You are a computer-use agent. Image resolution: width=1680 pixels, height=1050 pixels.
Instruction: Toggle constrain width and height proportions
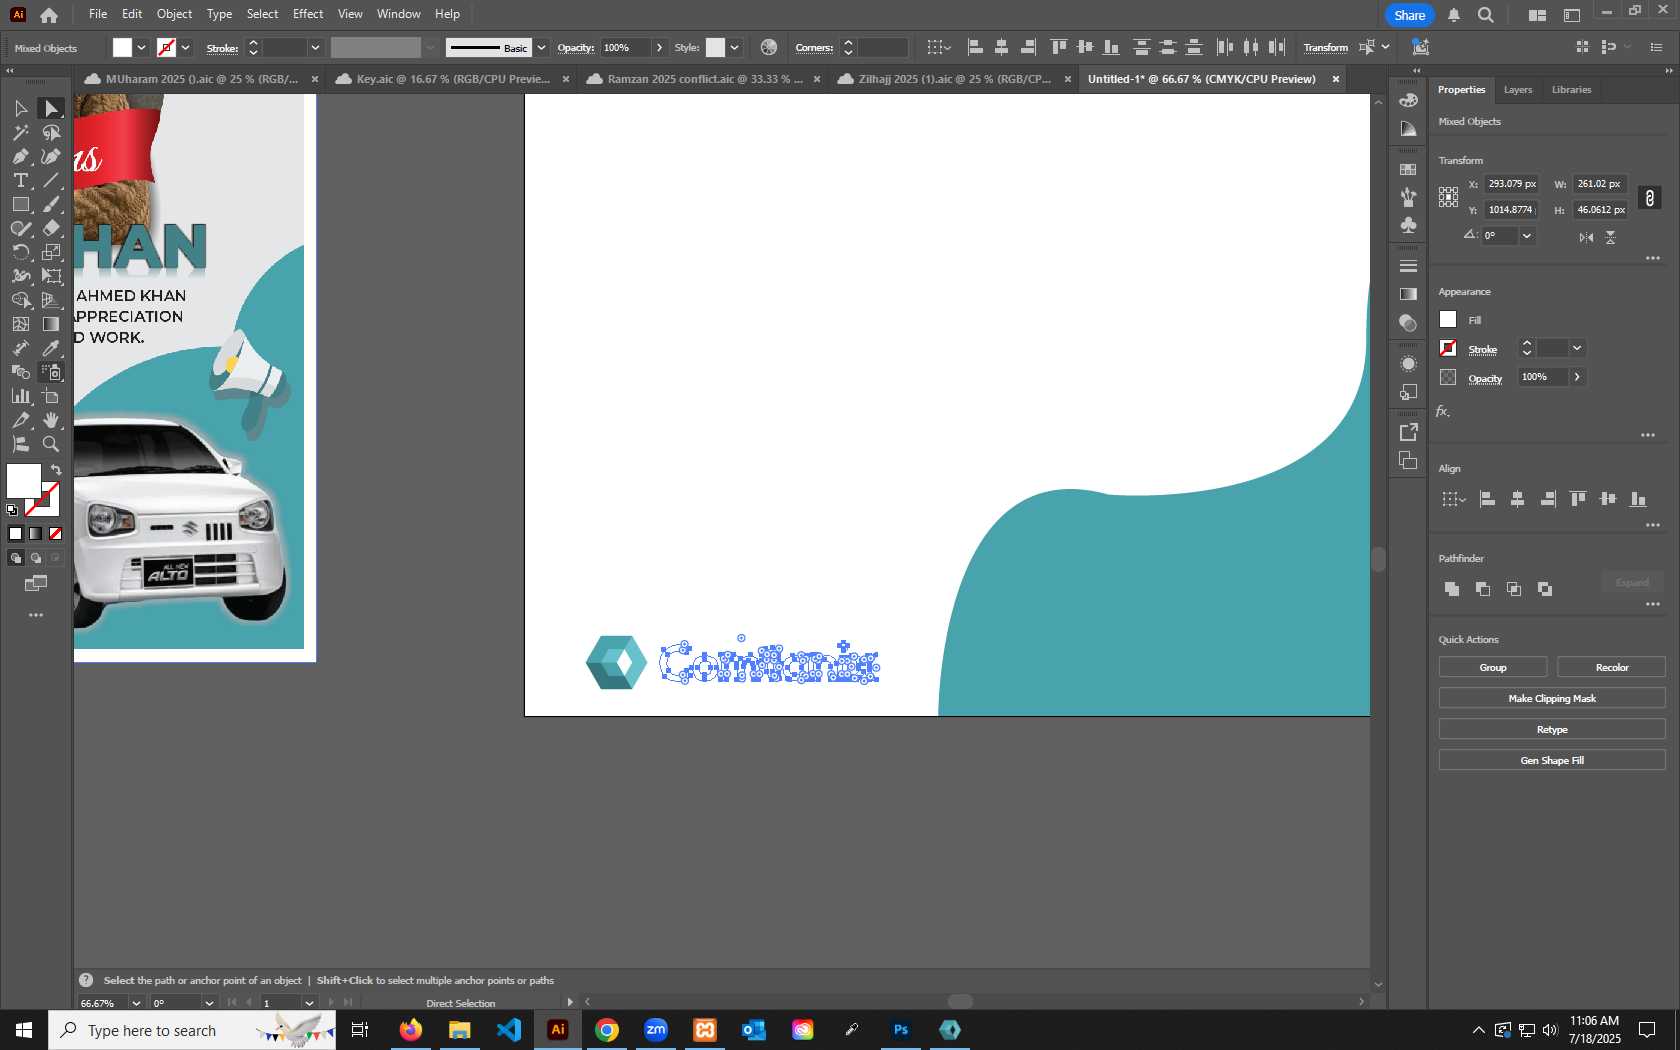click(1650, 198)
